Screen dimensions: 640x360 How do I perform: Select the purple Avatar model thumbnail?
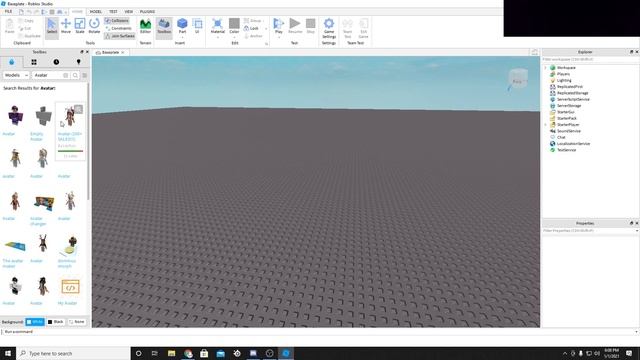pos(15,116)
